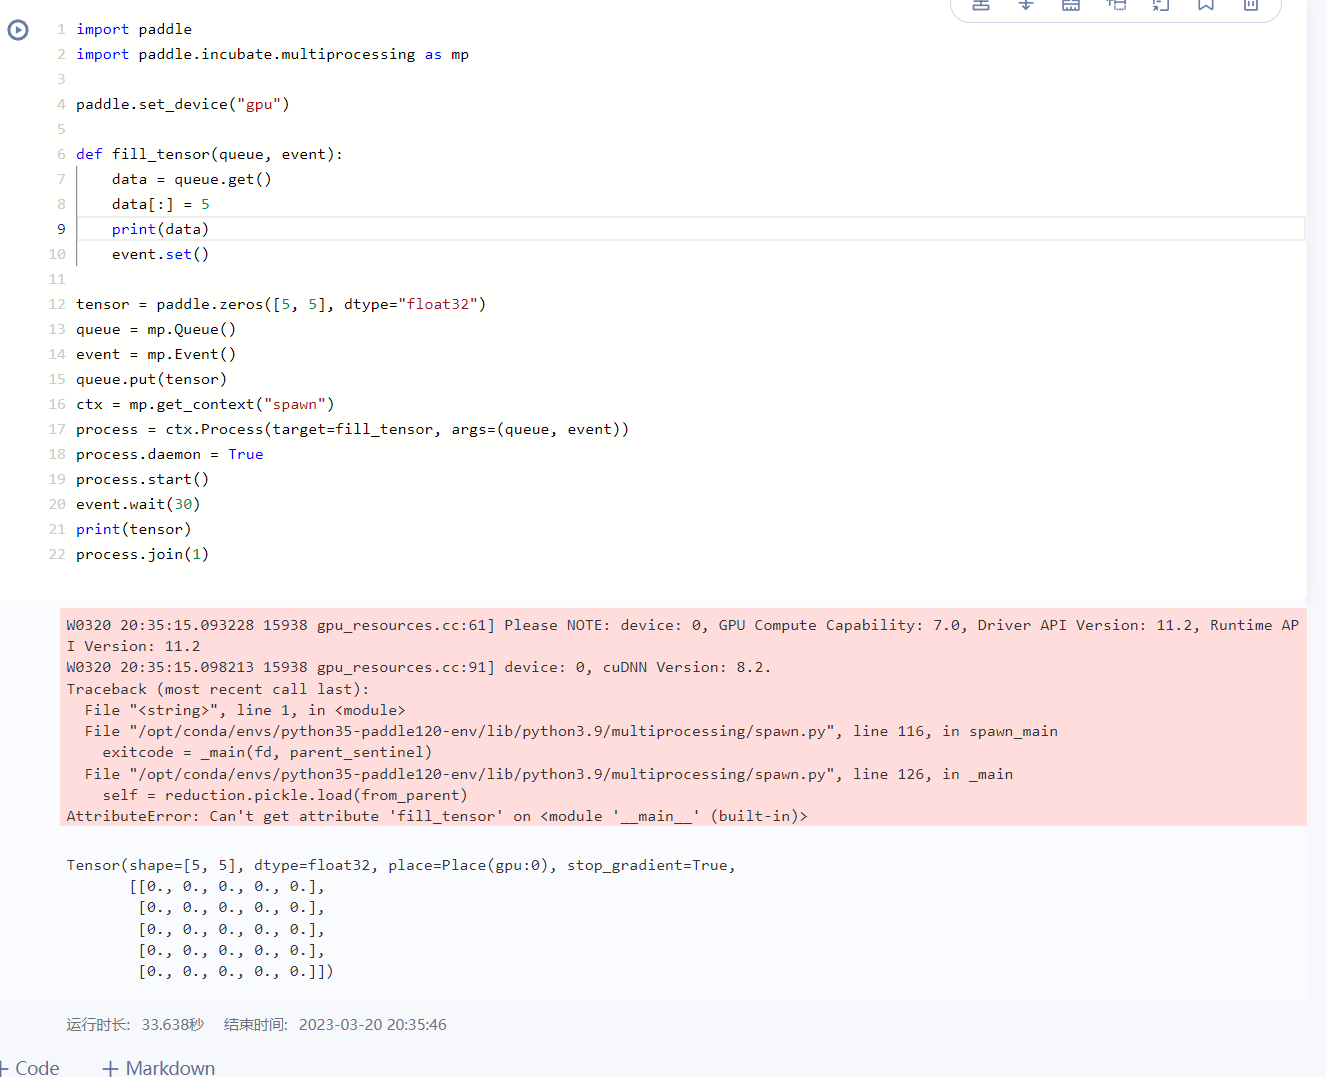Image resolution: width=1326 pixels, height=1077 pixels.
Task: Add a new Markdown cell
Action: 158,1068
